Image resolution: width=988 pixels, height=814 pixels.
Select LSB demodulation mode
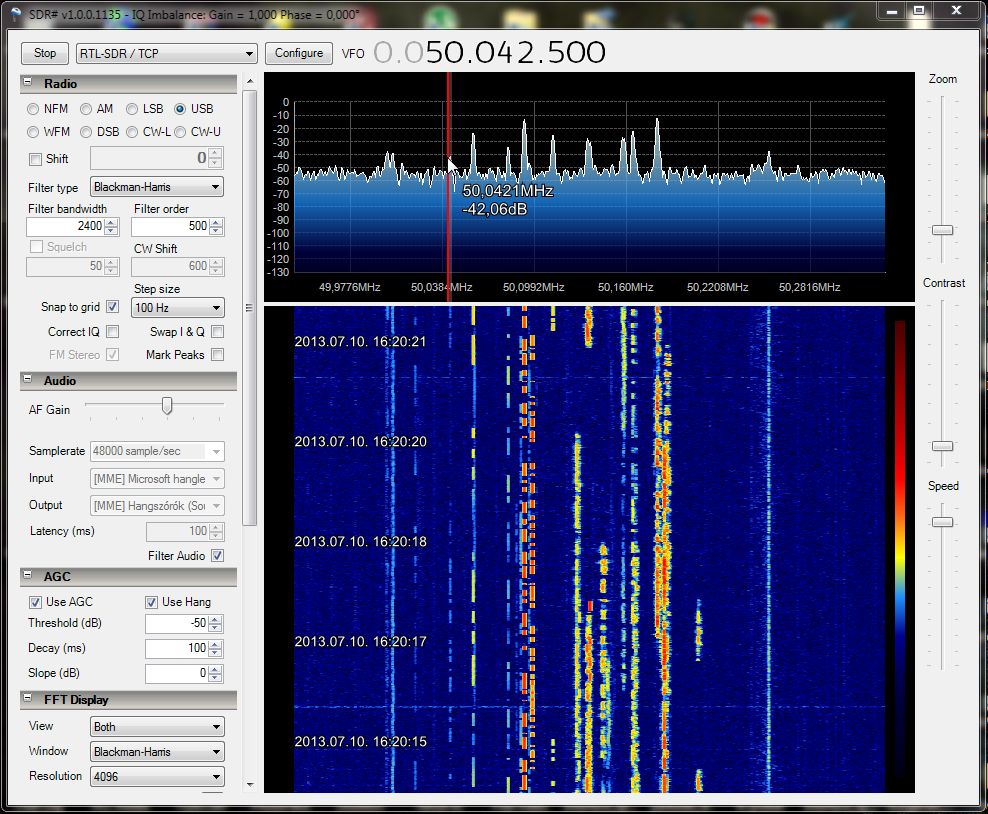132,109
